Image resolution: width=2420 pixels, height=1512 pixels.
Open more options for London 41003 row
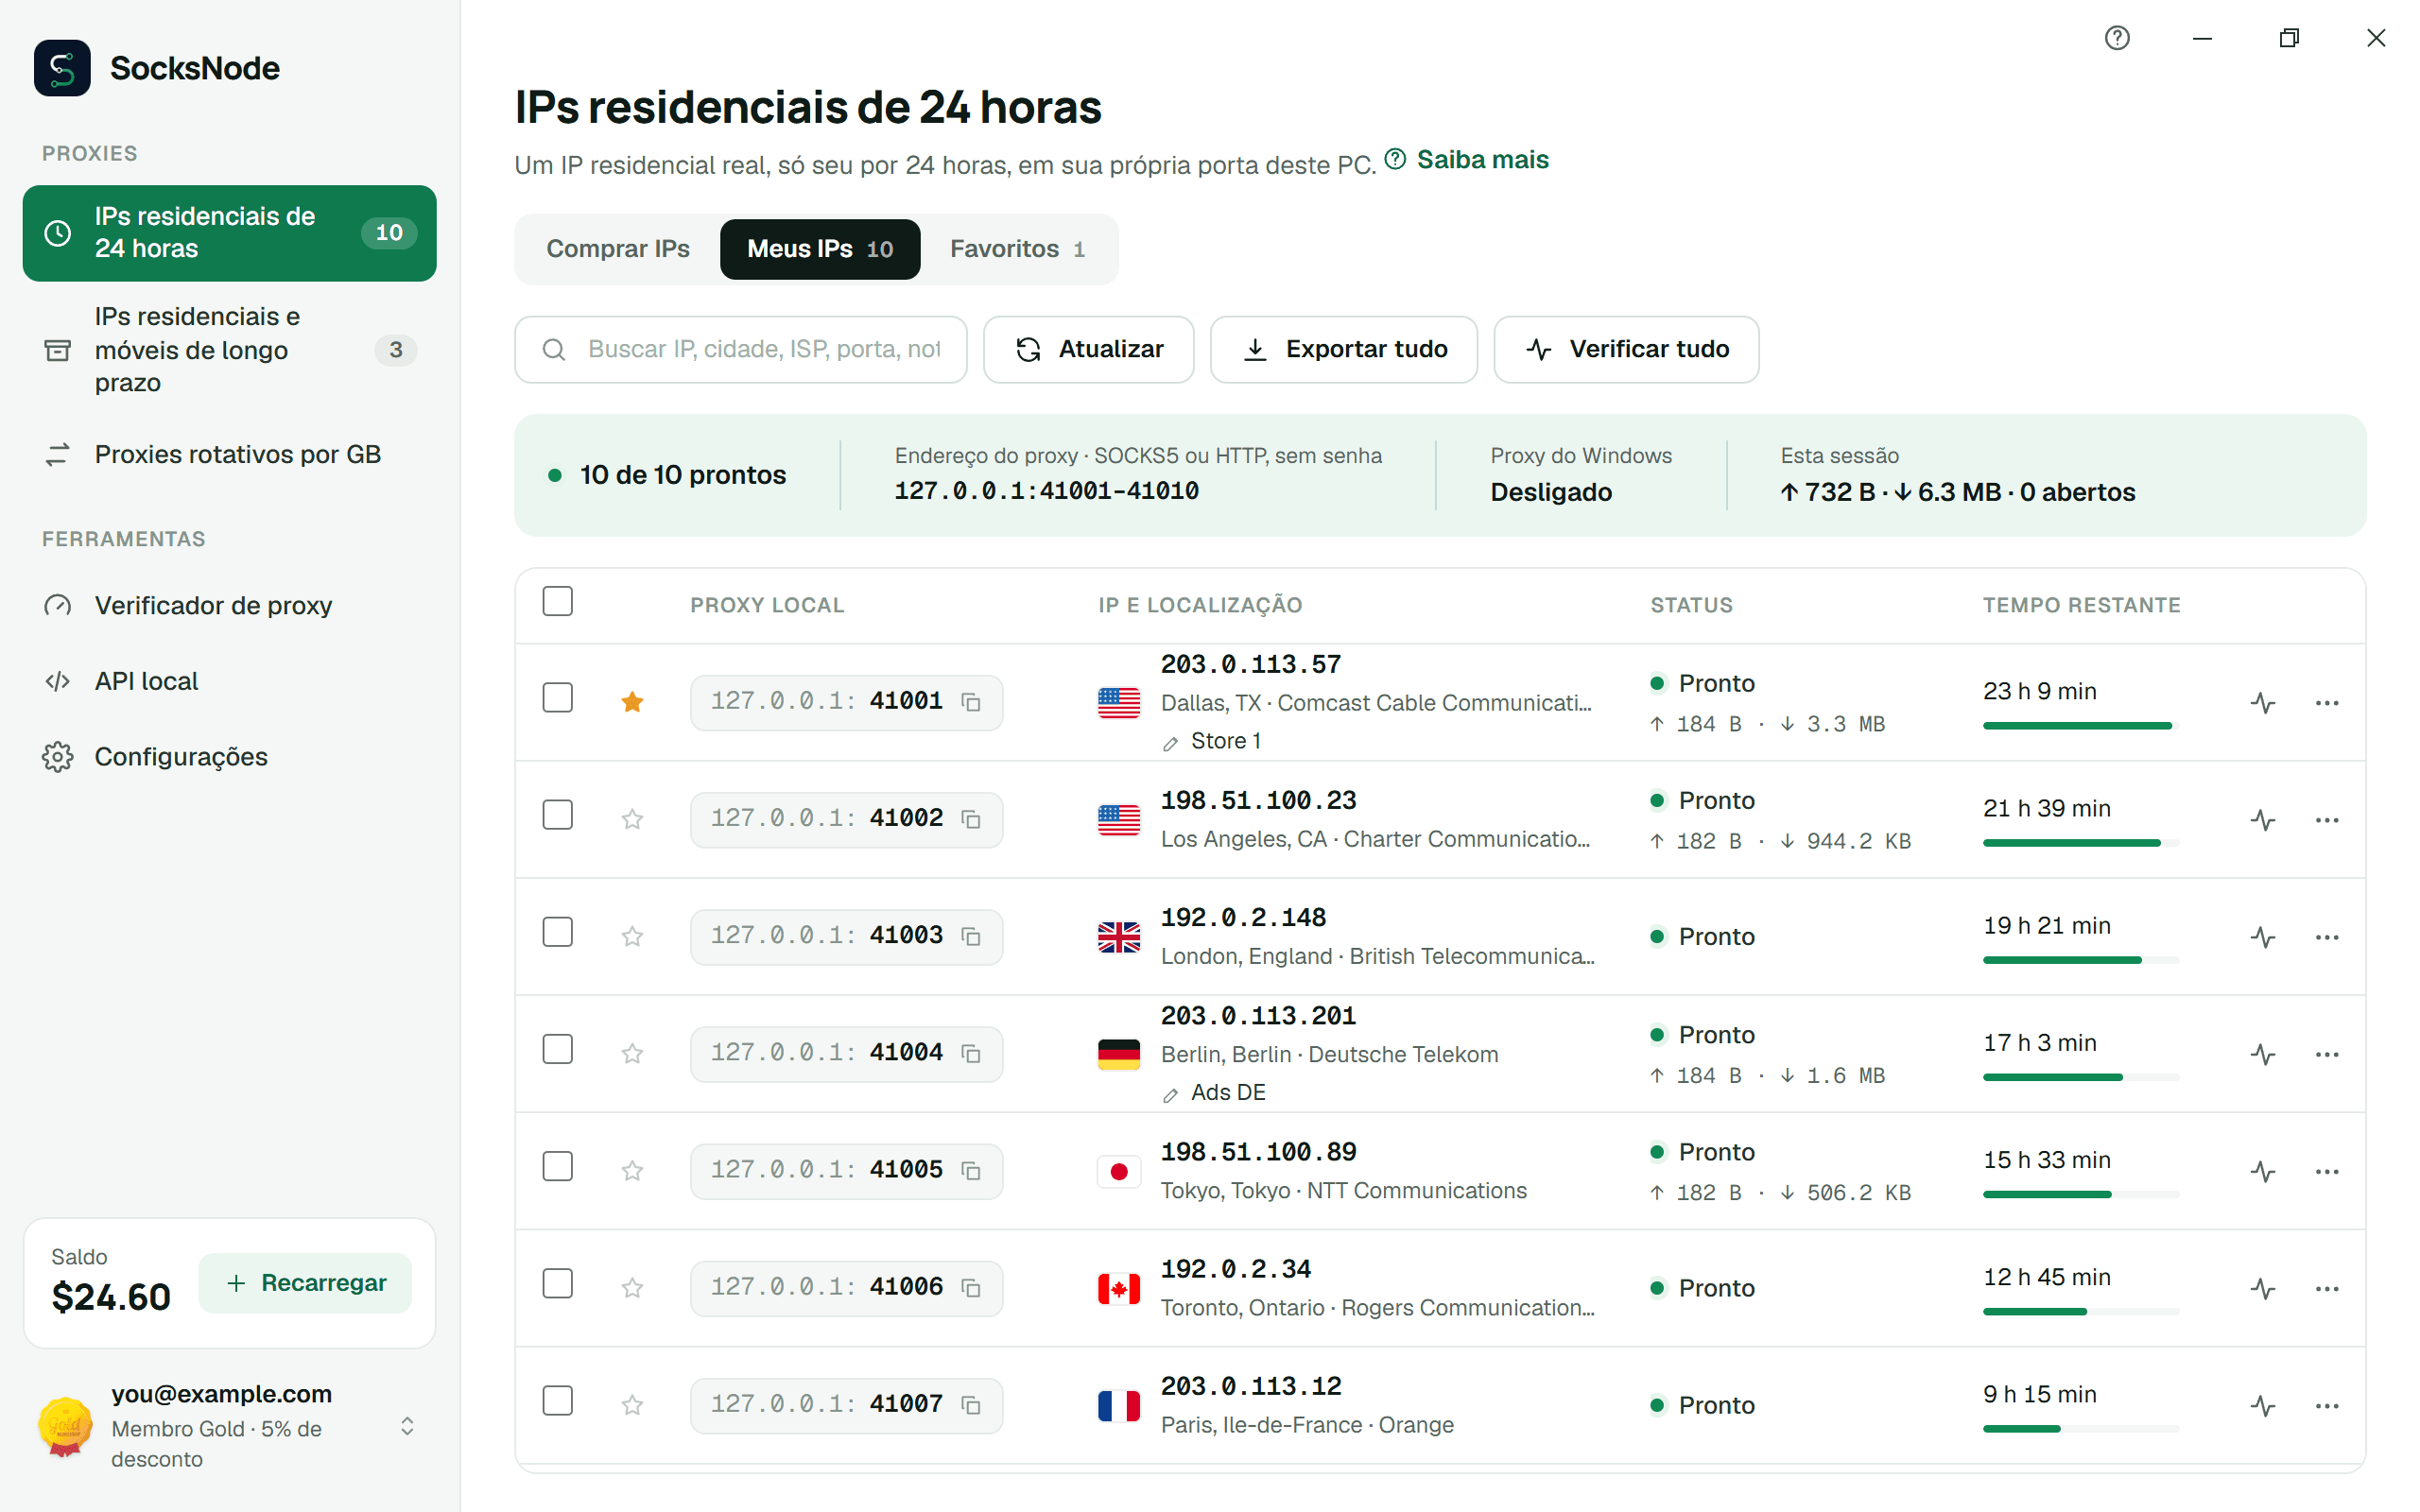click(2327, 937)
